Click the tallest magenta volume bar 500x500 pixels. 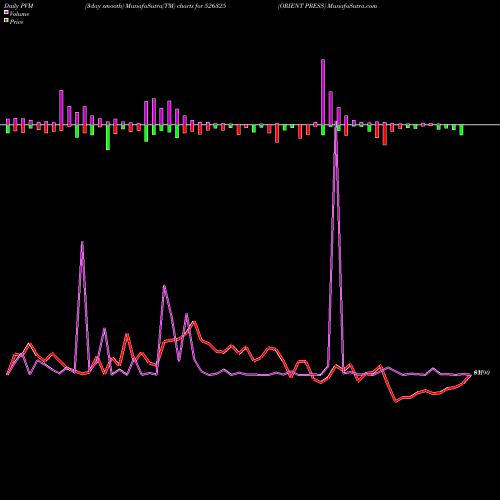tap(323, 92)
